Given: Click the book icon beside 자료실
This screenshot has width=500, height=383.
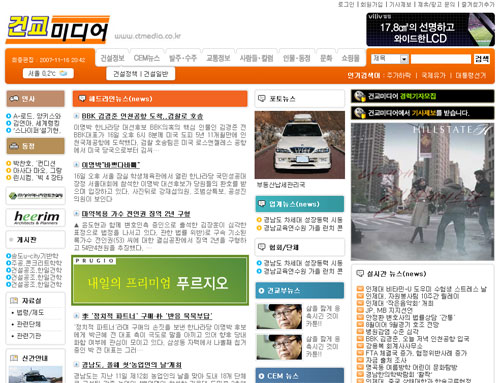Looking at the screenshot, I should pyautogui.click(x=14, y=301).
